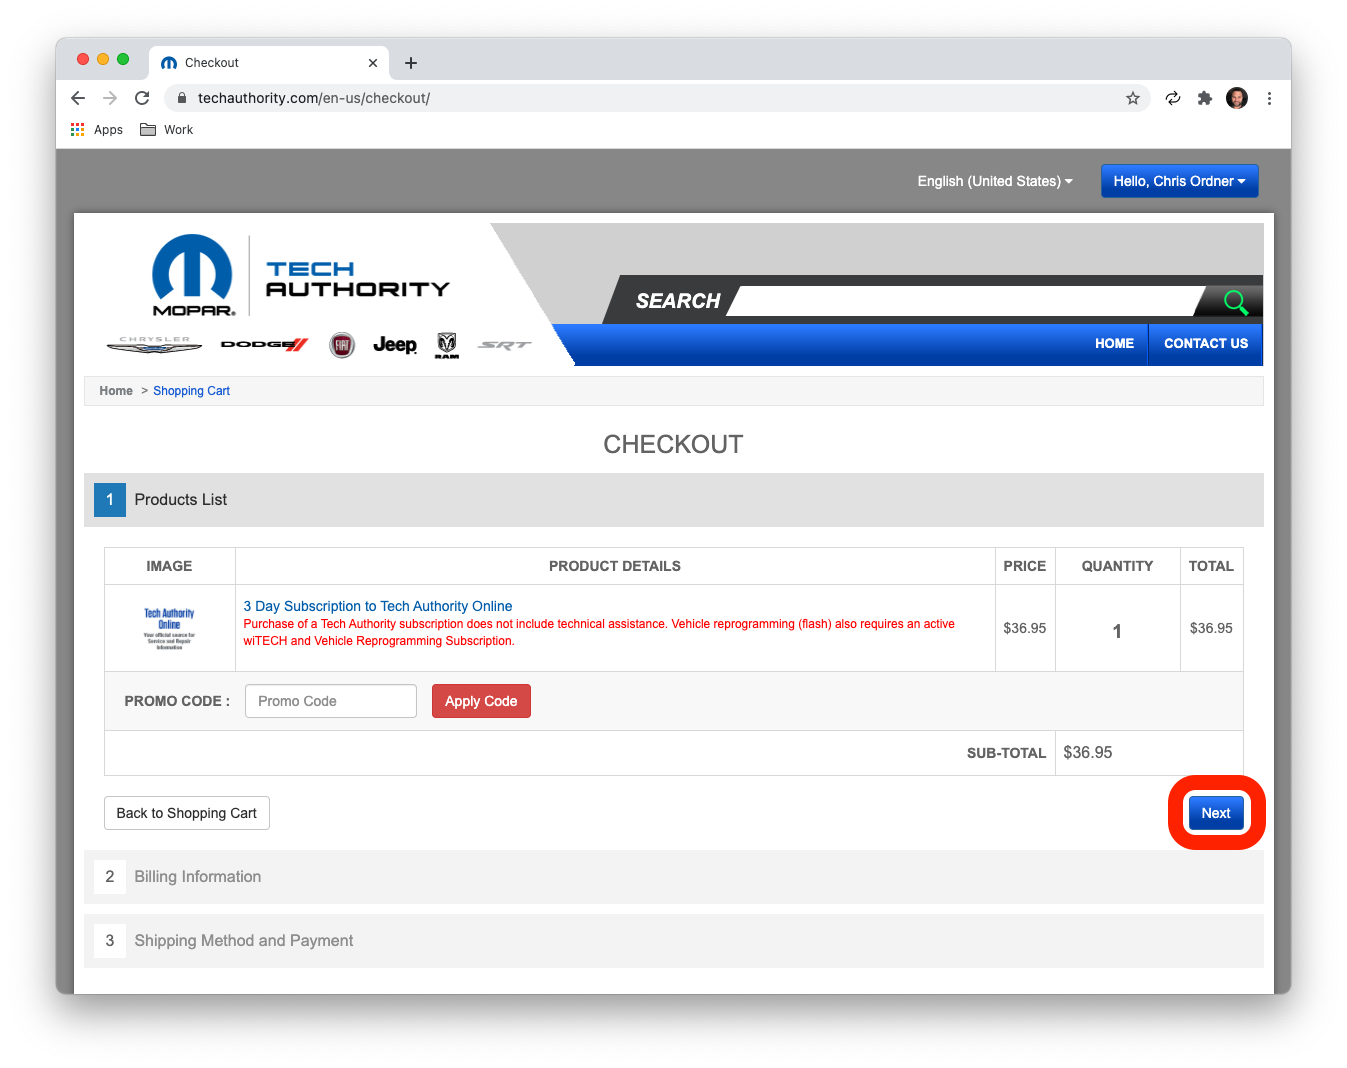View the site lock security icon
Screen dimensions: 1347x1068
(x=182, y=98)
